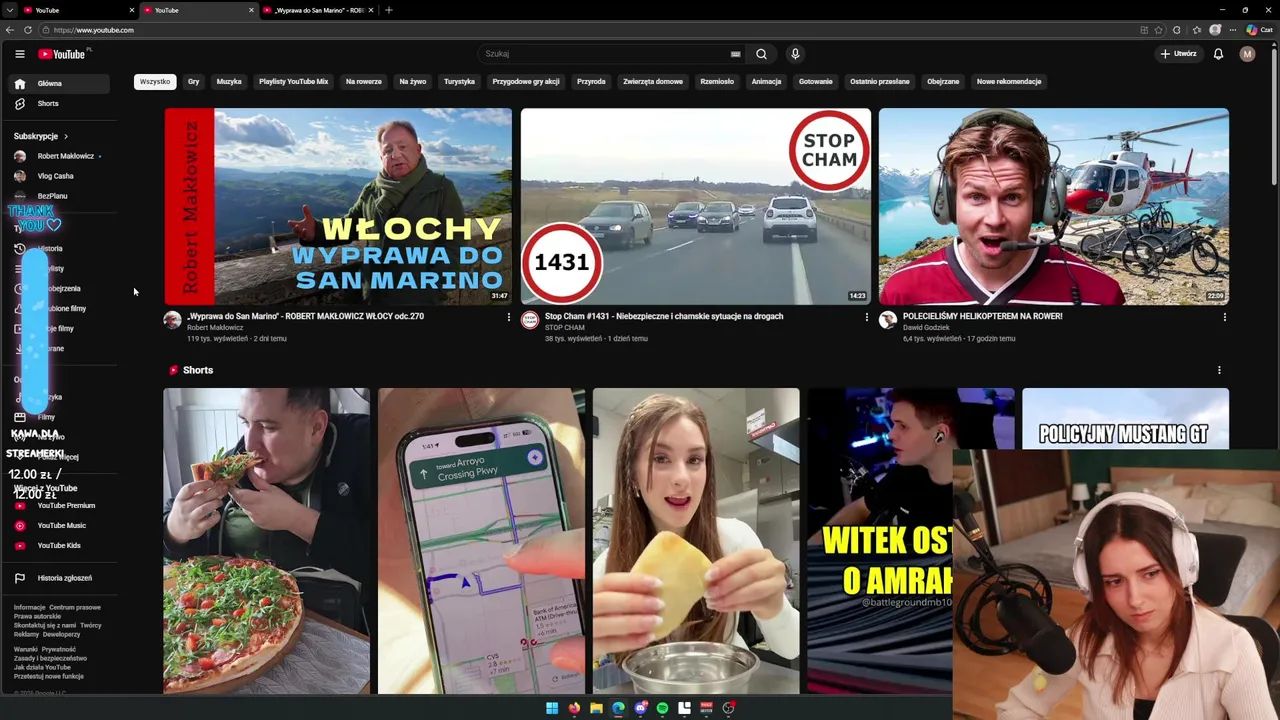This screenshot has width=1280, height=720.
Task: Open Windows Start menu
Action: point(552,708)
